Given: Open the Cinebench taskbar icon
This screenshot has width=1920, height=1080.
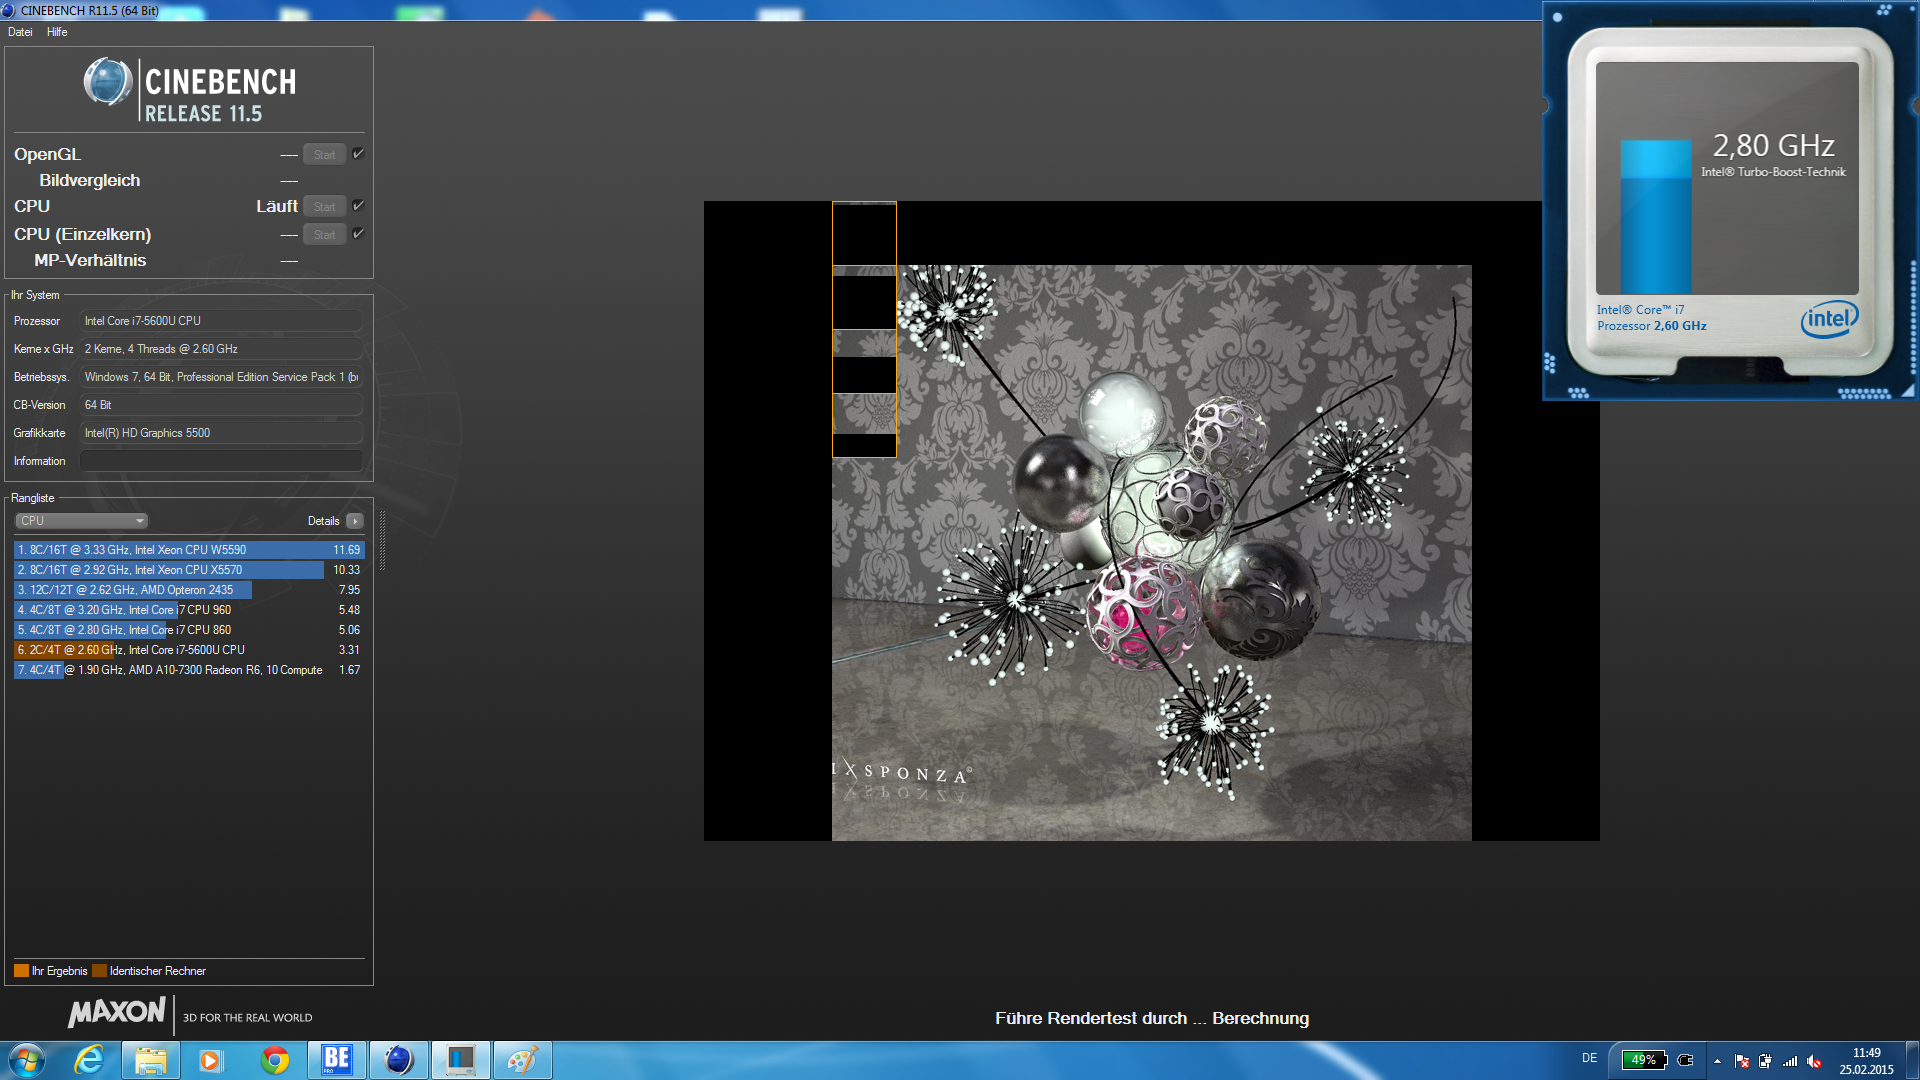Looking at the screenshot, I should tap(398, 1060).
